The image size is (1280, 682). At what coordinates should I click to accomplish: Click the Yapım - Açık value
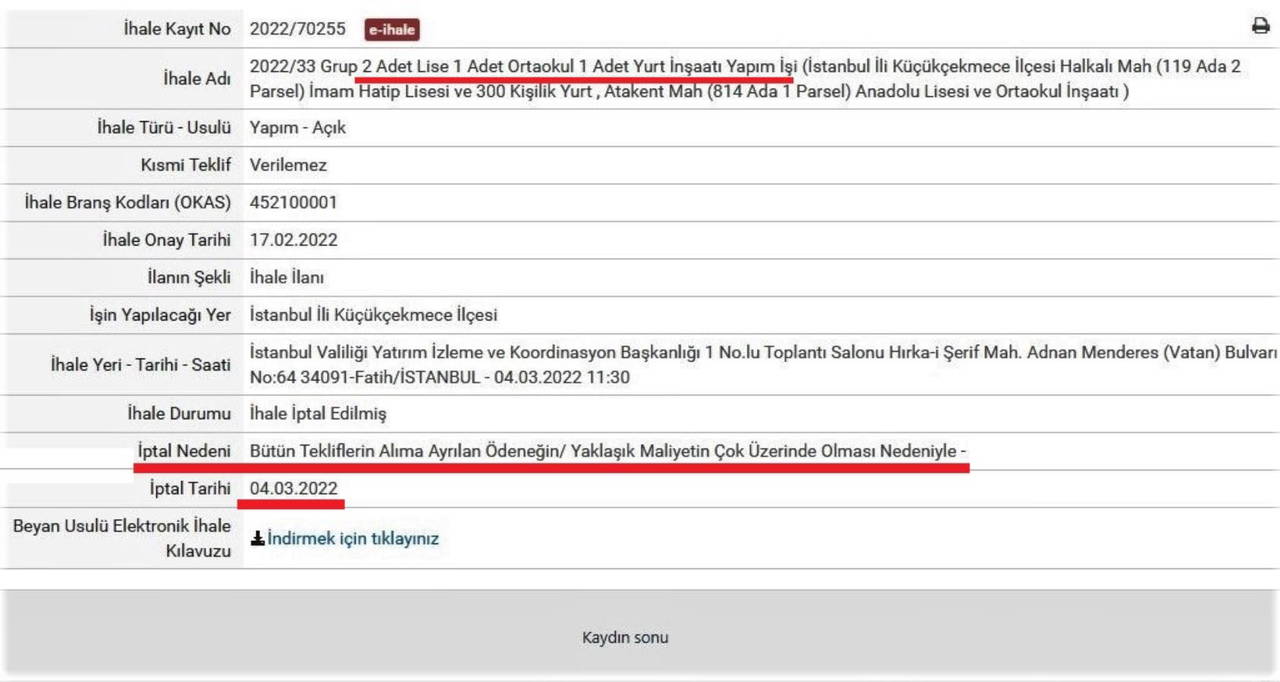coord(297,128)
